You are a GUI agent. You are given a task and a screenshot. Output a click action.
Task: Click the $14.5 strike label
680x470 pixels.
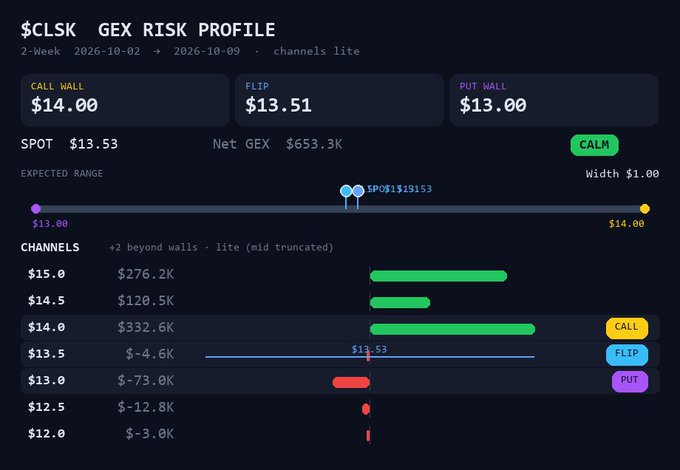46,300
